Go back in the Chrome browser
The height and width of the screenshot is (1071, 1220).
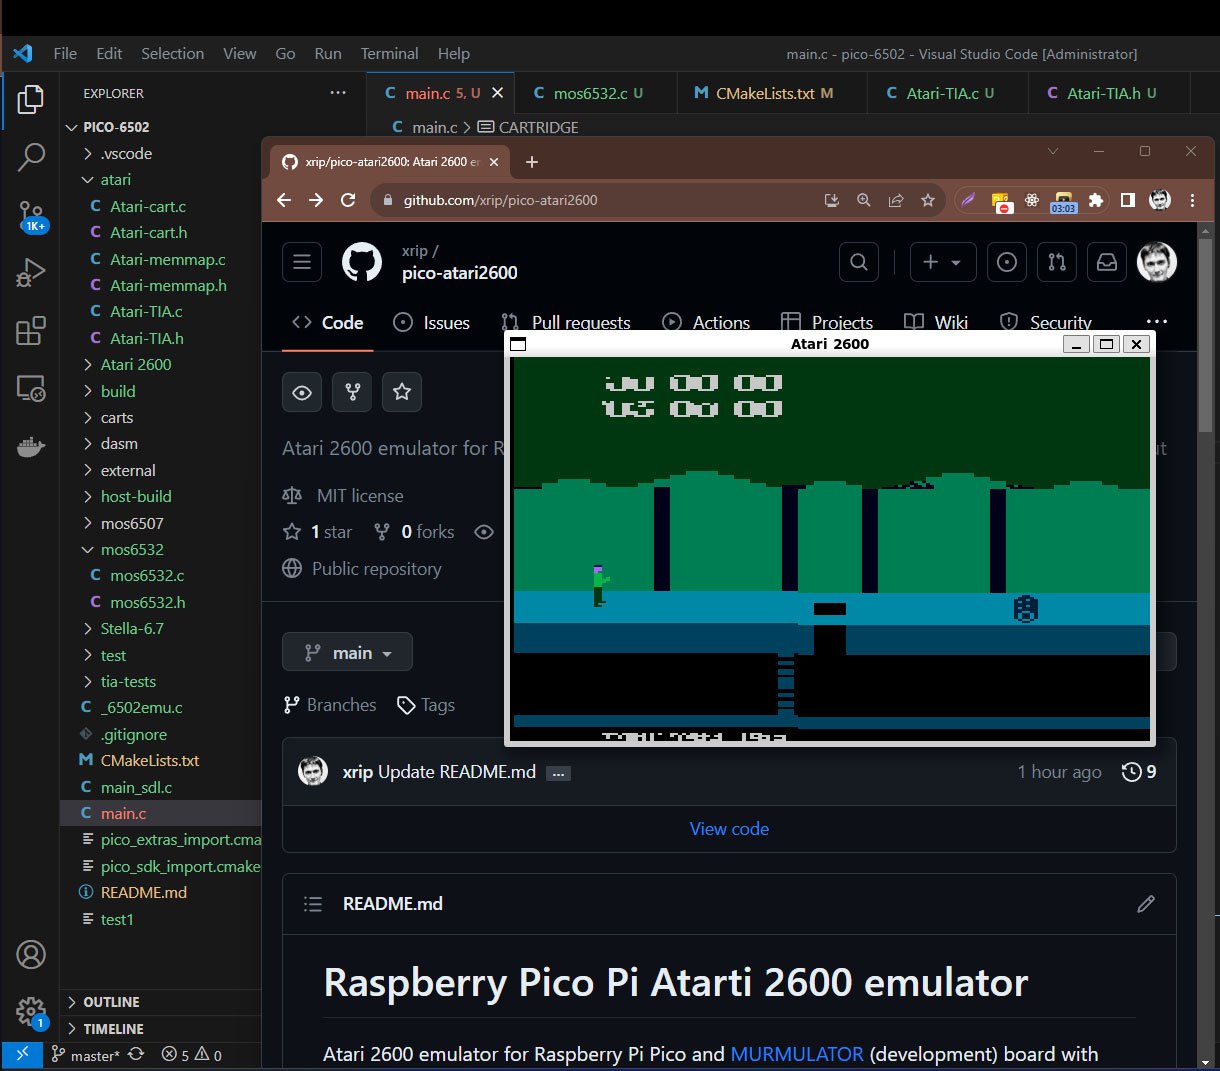tap(284, 200)
